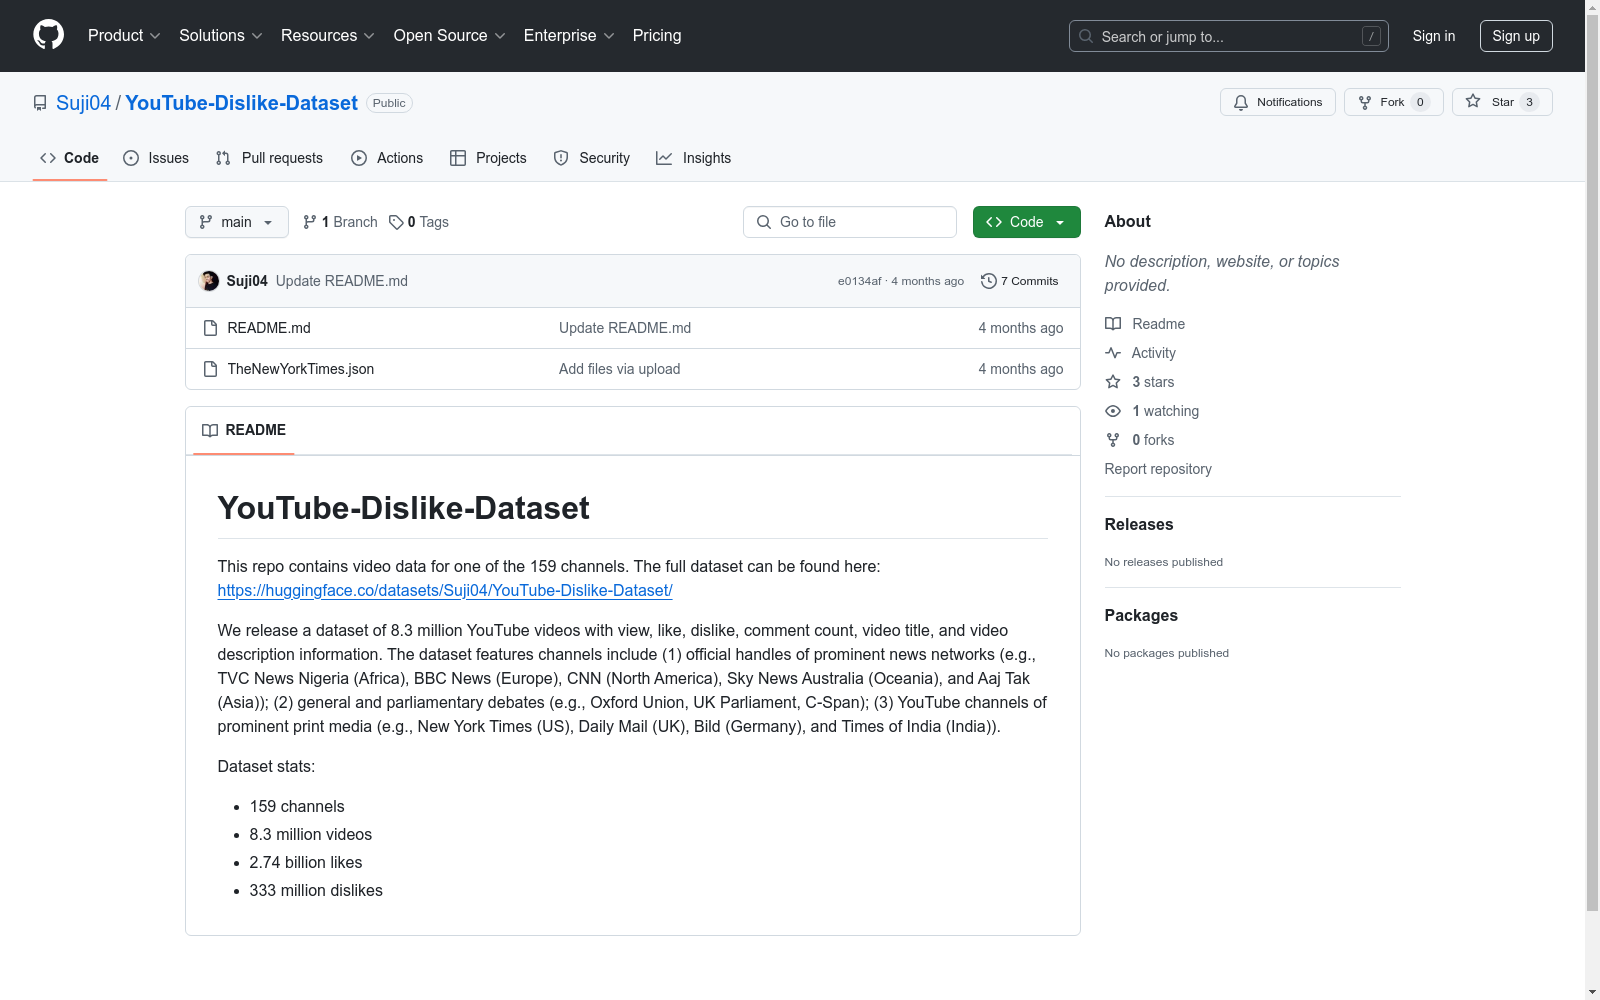
Task: Open the latest commit message Update README.md
Action: pyautogui.click(x=342, y=281)
